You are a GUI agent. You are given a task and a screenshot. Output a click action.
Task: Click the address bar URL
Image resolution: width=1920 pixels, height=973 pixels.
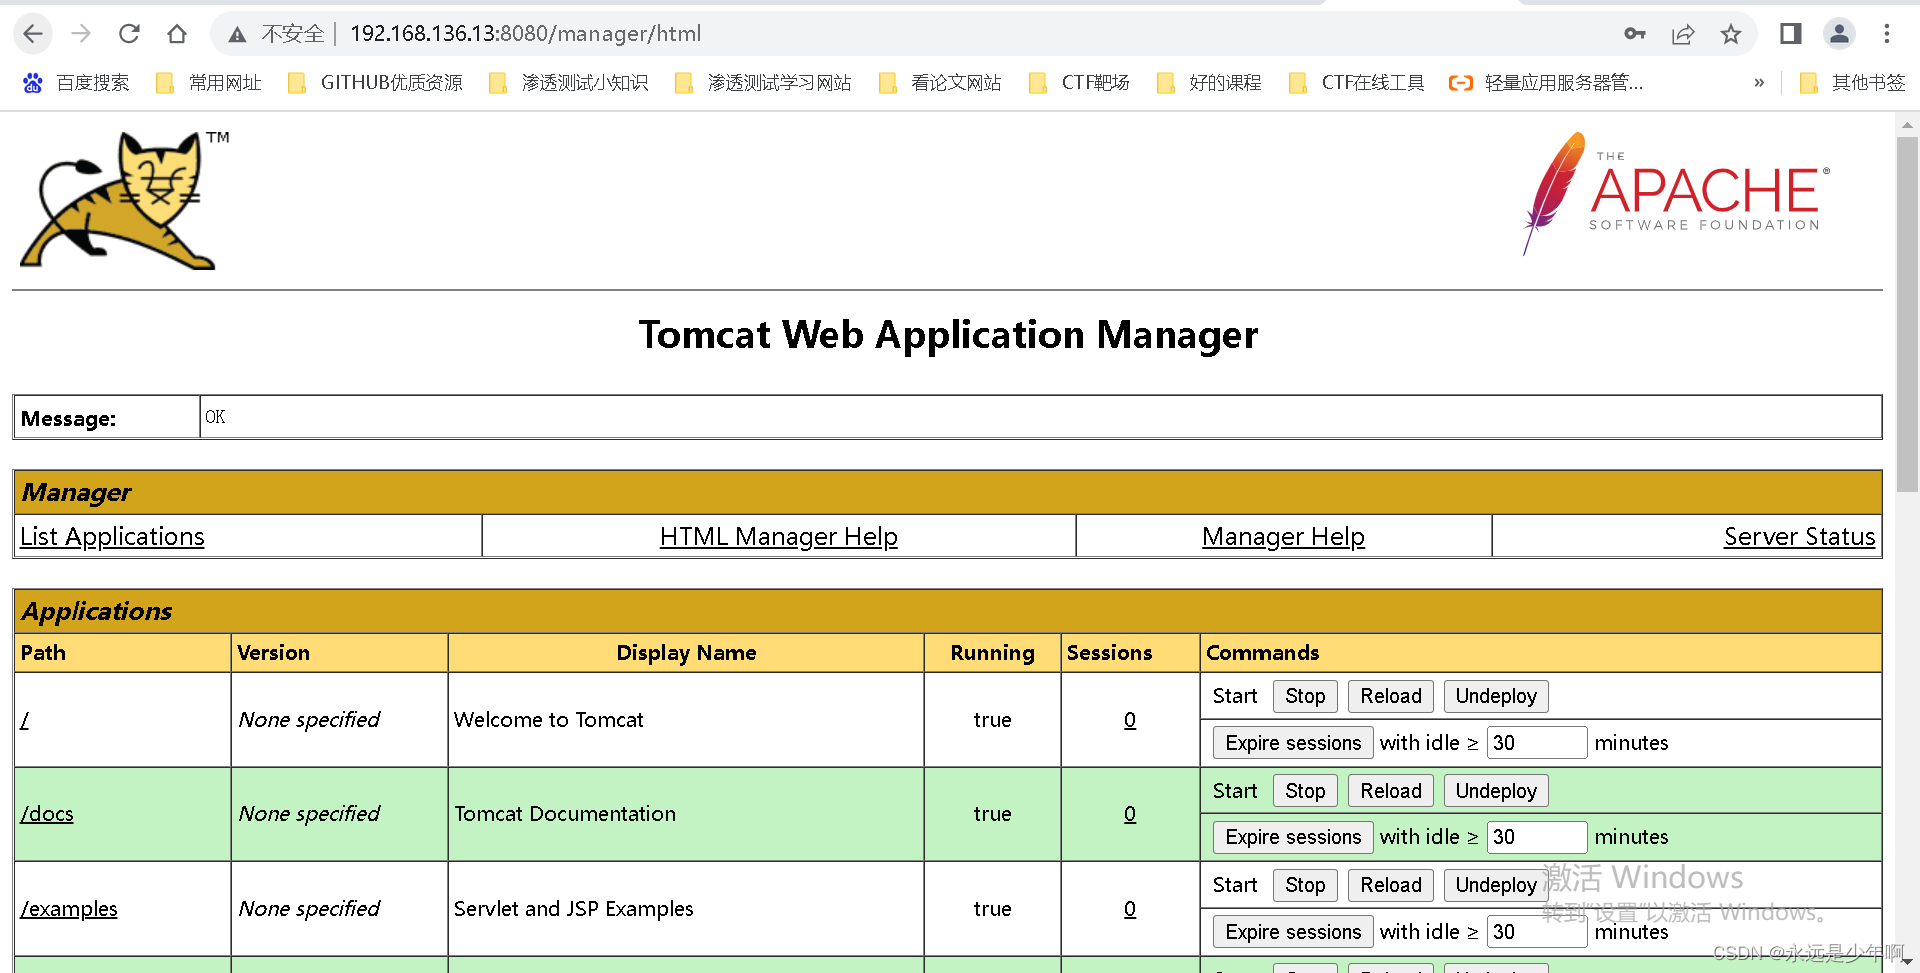[525, 34]
